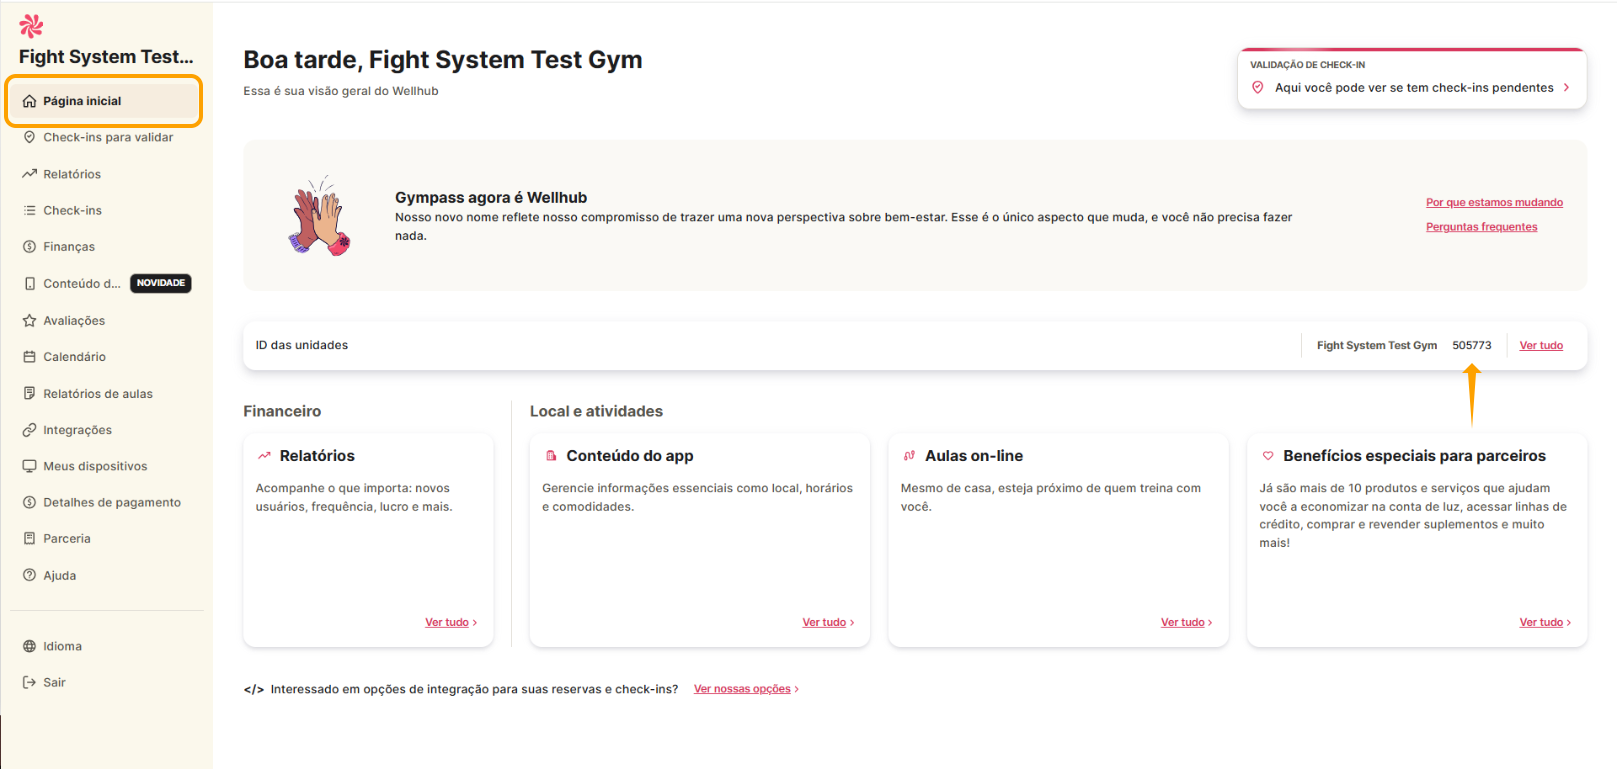Click the home icon beside Página inicial
The height and width of the screenshot is (769, 1617).
click(x=29, y=101)
